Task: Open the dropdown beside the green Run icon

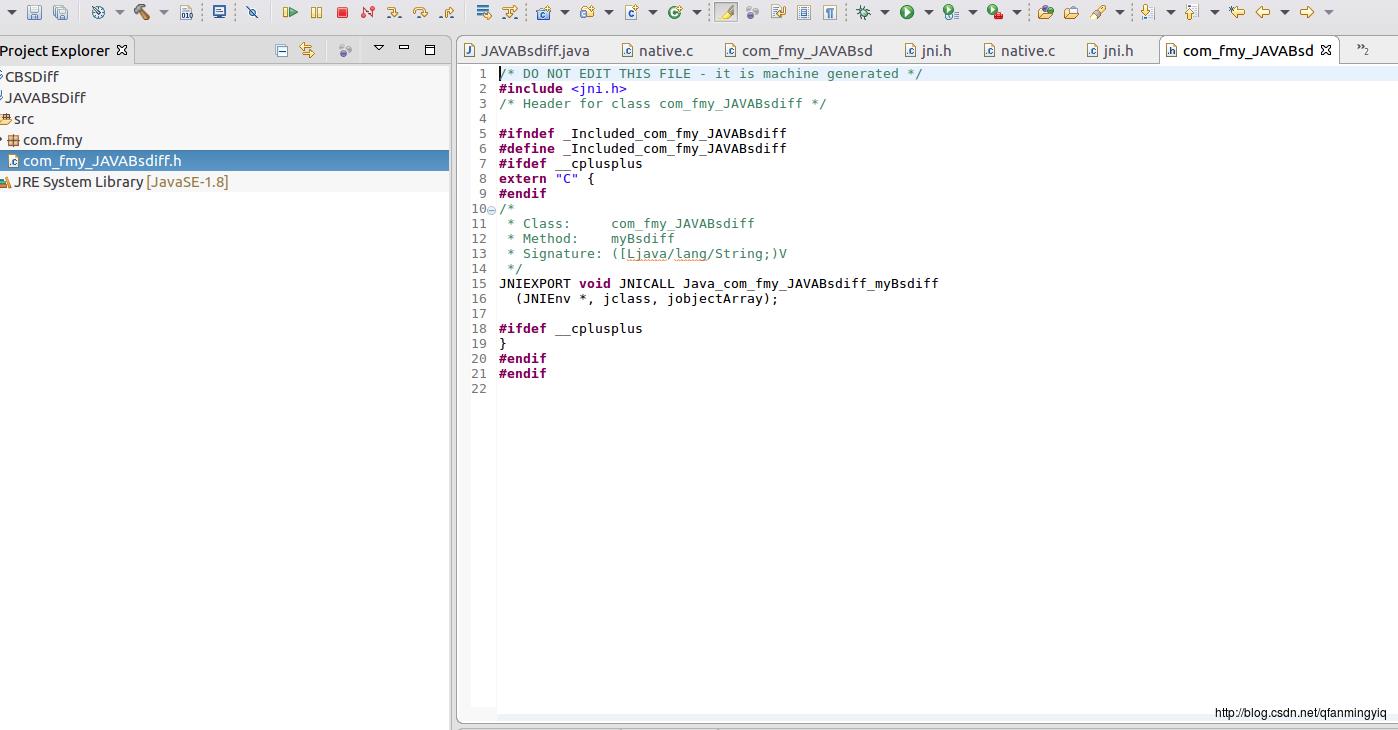Action: [x=929, y=12]
